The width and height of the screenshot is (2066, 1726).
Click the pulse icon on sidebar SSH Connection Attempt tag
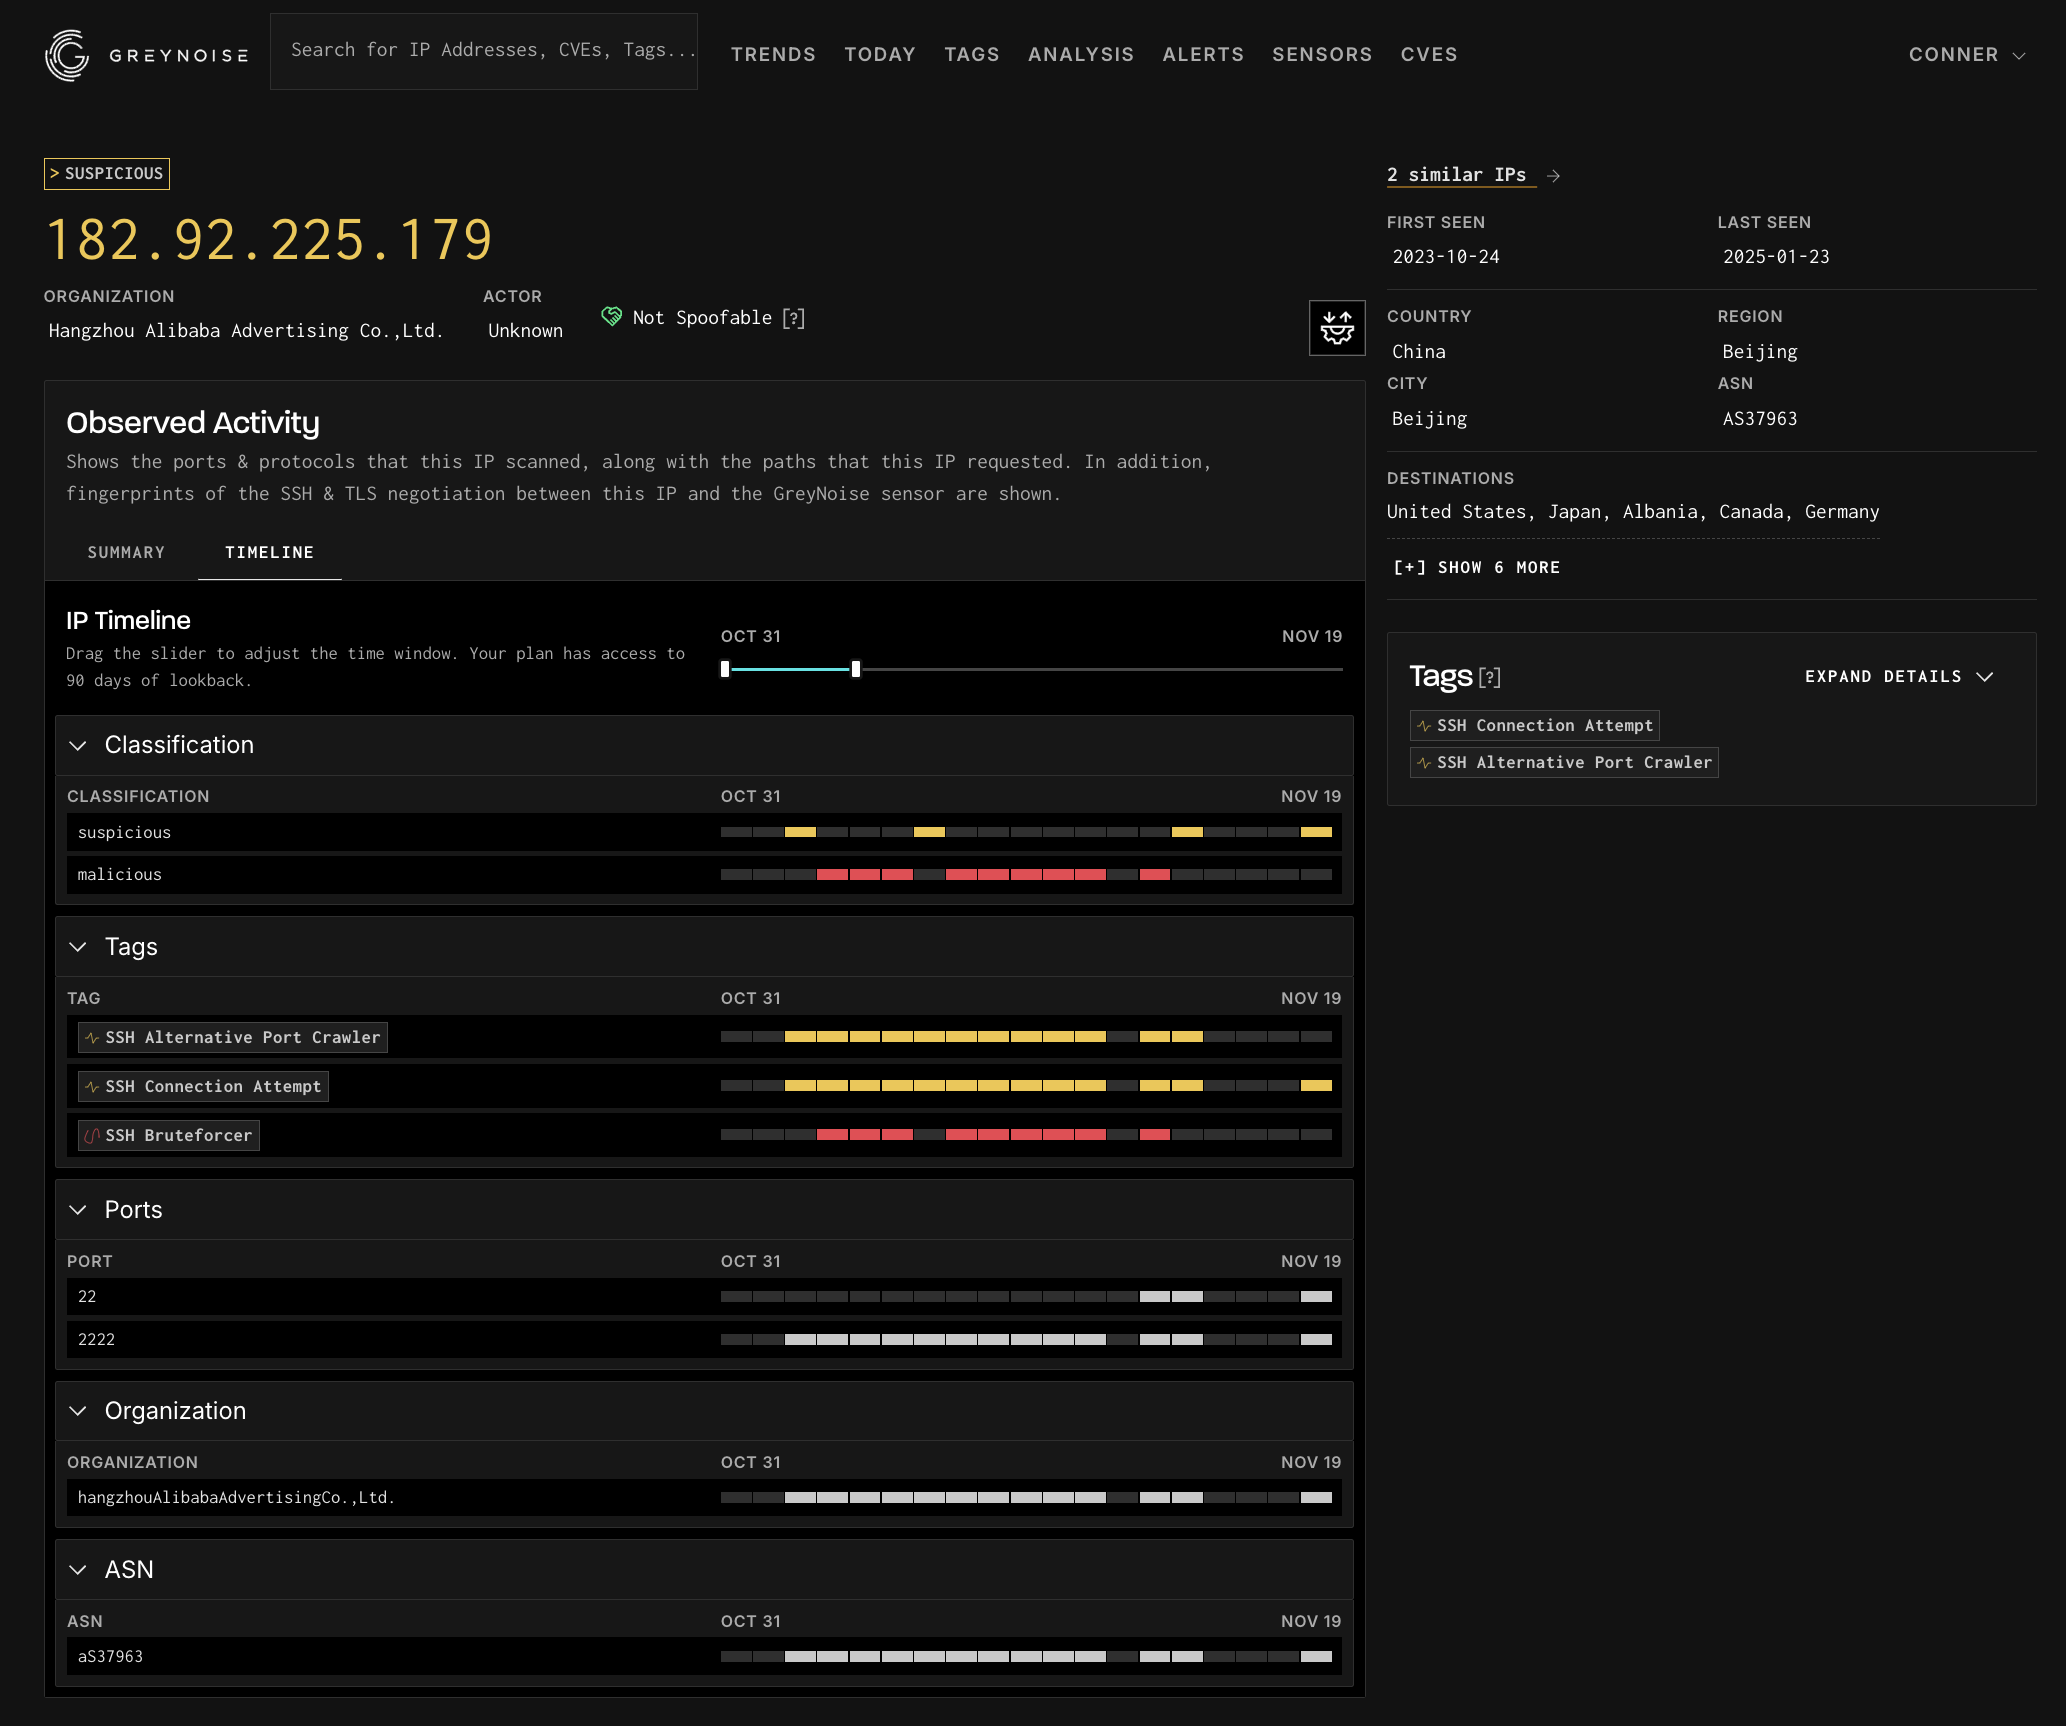tap(1424, 726)
